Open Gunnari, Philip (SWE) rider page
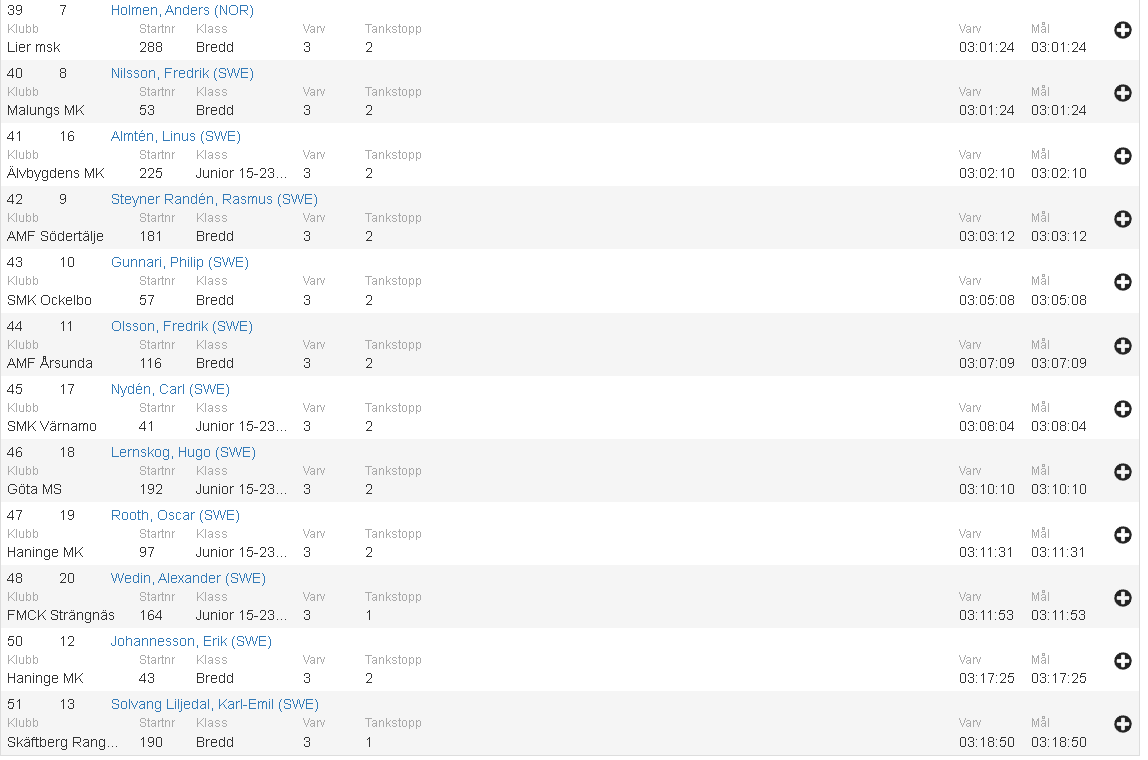 click(180, 263)
